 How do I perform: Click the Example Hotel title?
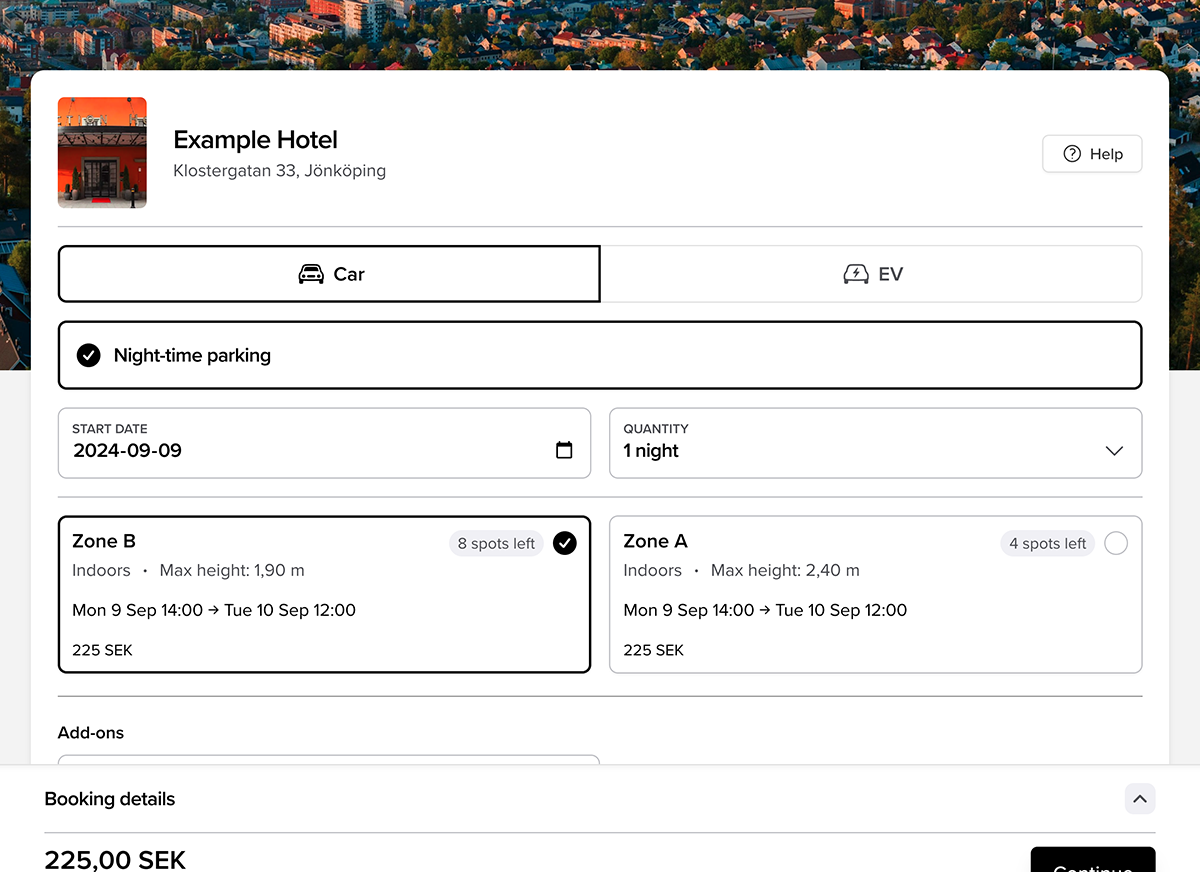[x=256, y=140]
